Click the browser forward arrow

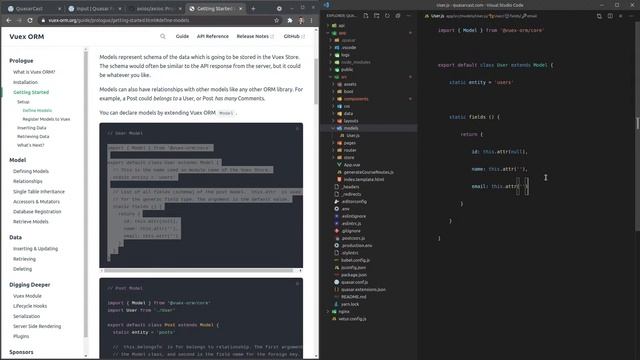pyautogui.click(x=19, y=20)
